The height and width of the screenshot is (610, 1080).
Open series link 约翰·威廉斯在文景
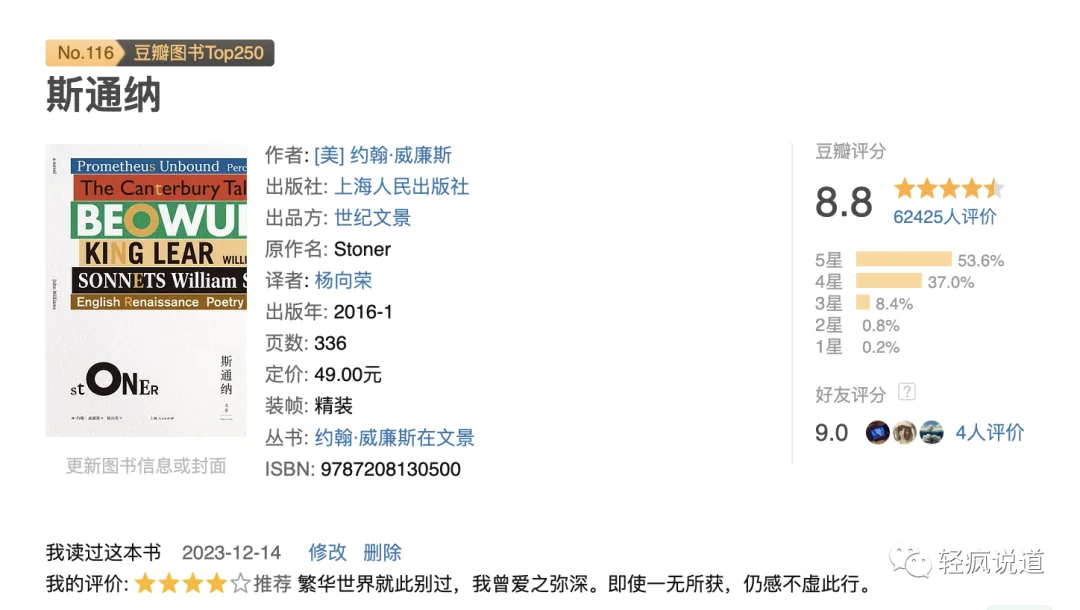pyautogui.click(x=395, y=438)
